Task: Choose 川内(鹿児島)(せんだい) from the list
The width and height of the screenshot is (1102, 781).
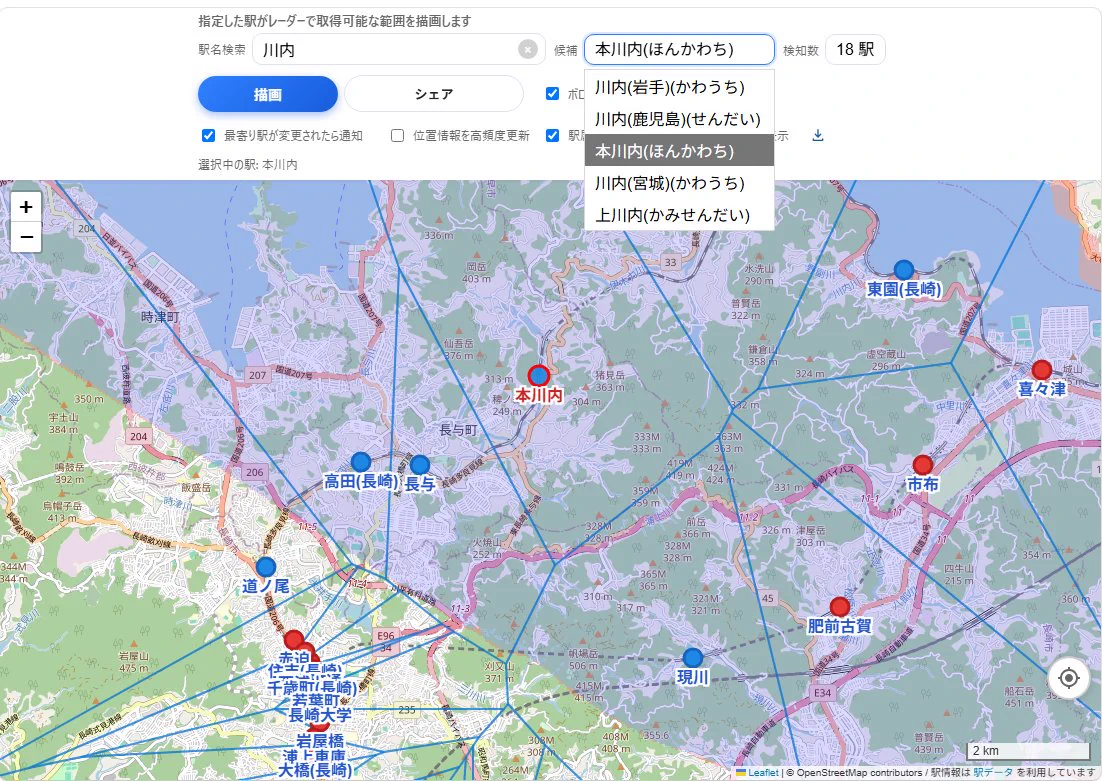Action: [x=679, y=119]
